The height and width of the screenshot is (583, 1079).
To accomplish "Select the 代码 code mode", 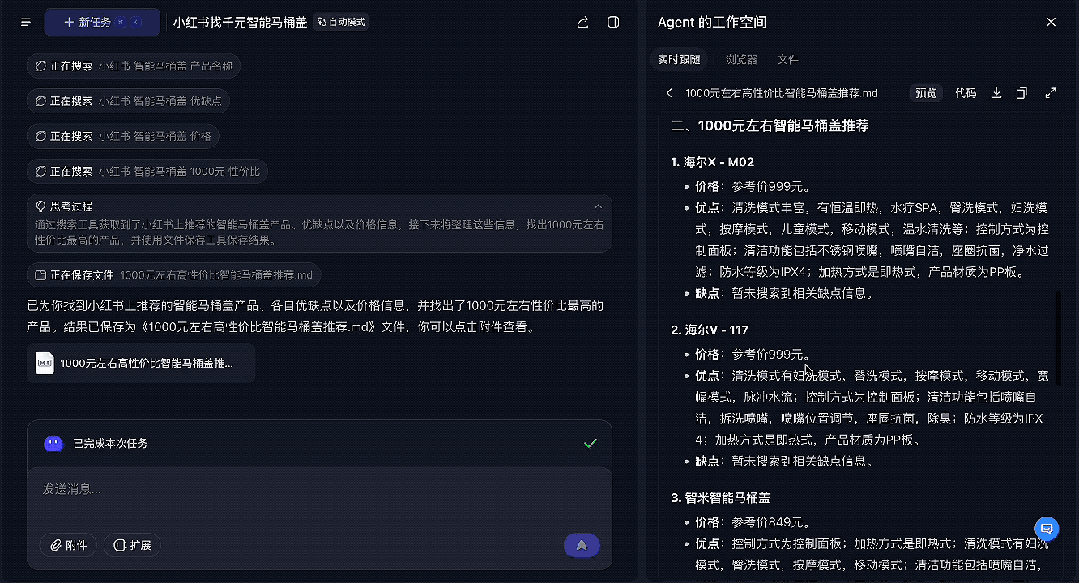I will [965, 93].
